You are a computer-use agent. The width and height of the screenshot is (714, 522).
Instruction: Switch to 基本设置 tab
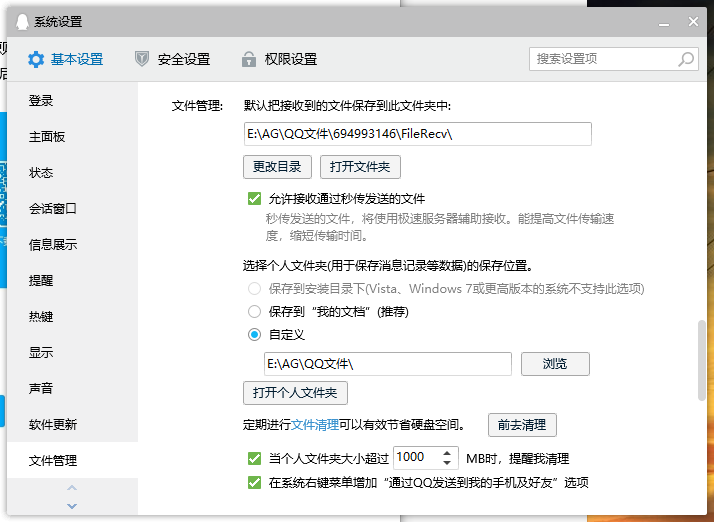[x=66, y=59]
